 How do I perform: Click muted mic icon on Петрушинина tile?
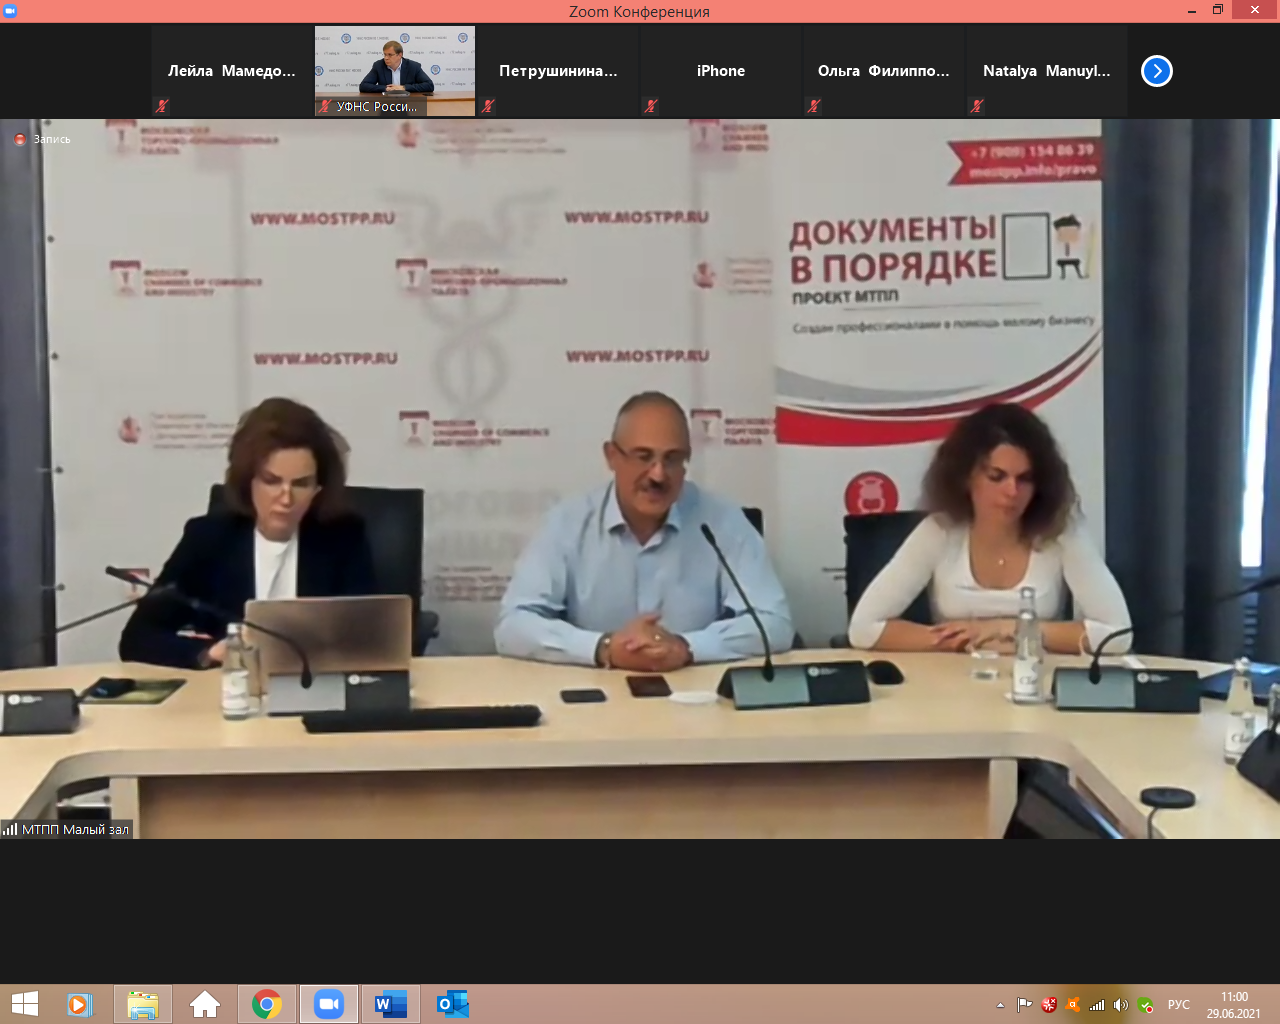488,106
